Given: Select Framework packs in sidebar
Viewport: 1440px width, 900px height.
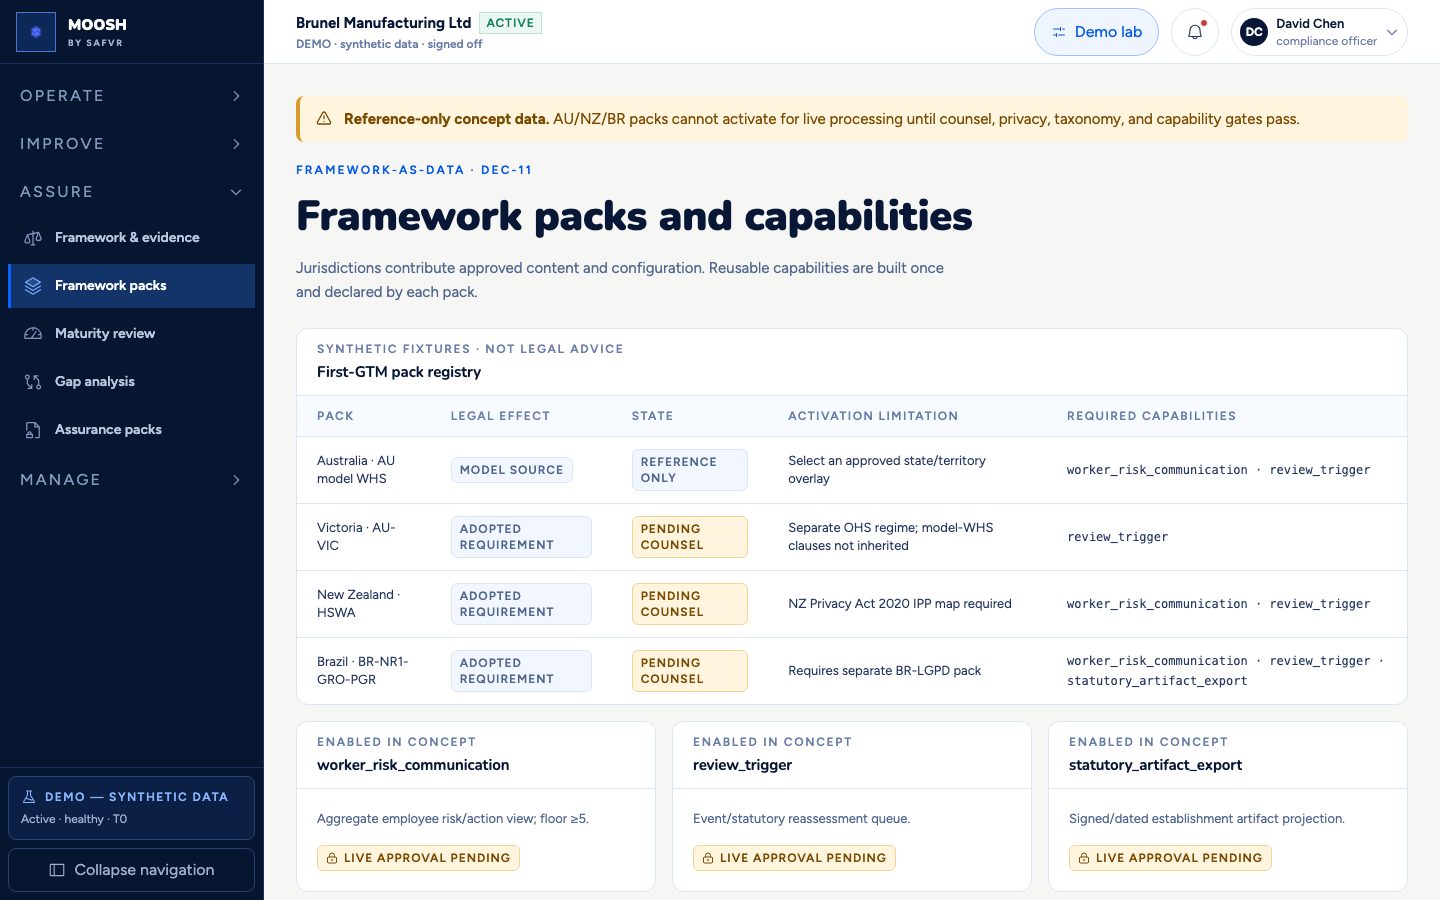Looking at the screenshot, I should (131, 286).
